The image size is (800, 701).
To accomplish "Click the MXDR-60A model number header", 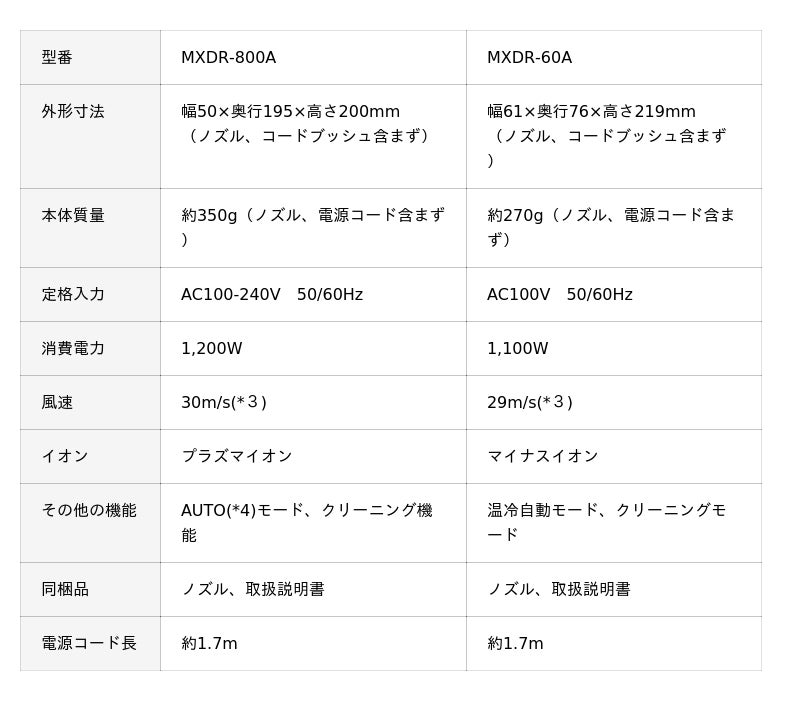I will click(x=529, y=58).
